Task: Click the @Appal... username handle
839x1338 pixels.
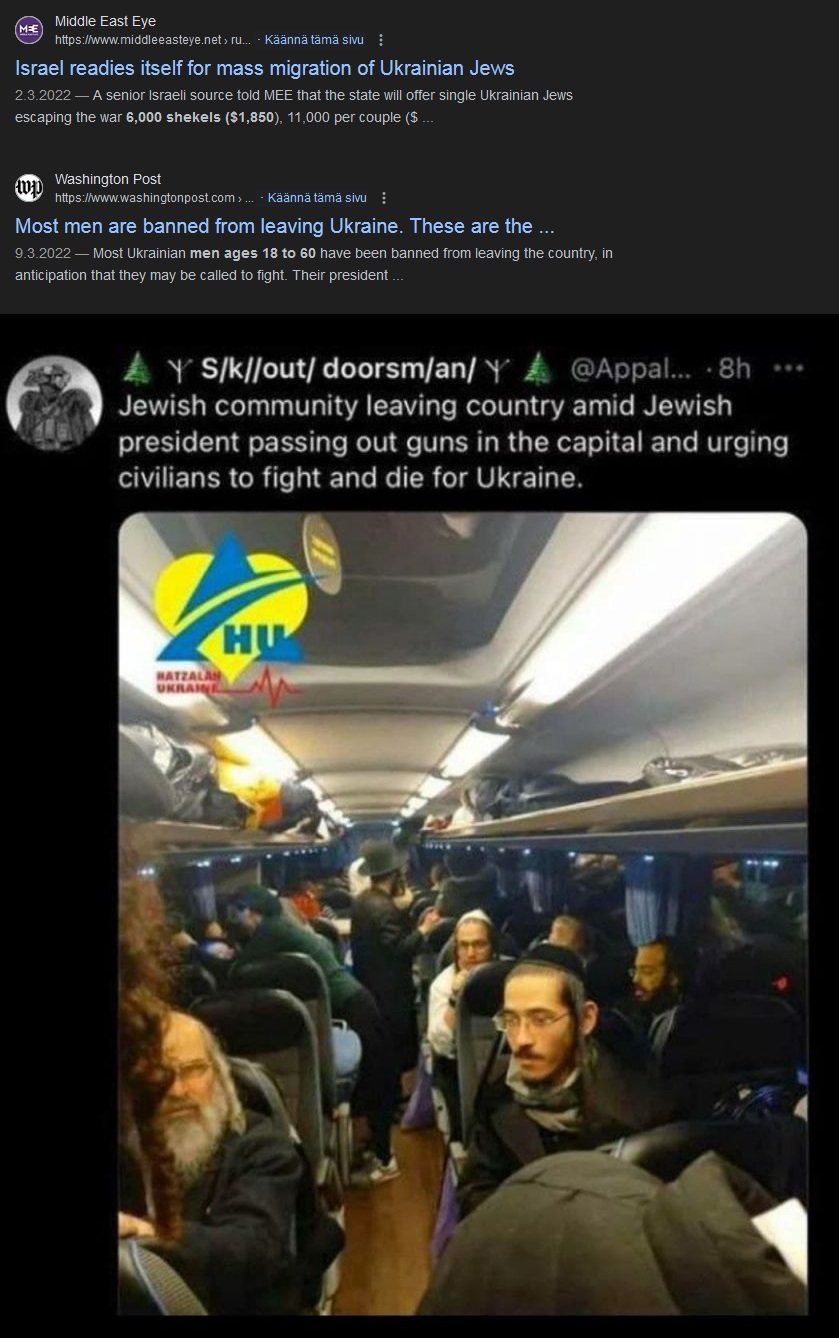Action: click(629, 369)
